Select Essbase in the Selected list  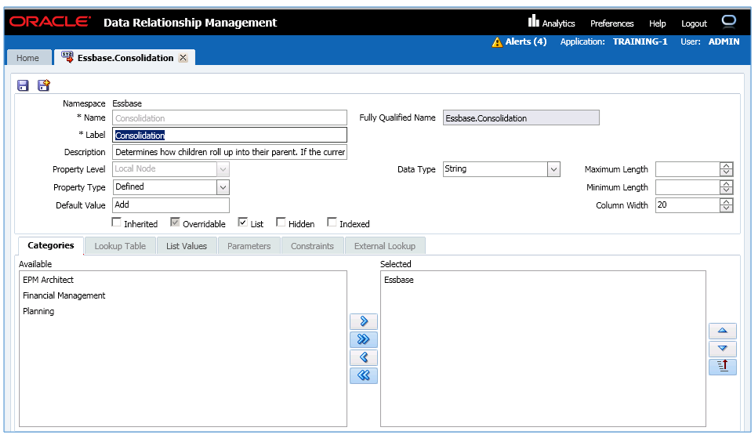(399, 280)
